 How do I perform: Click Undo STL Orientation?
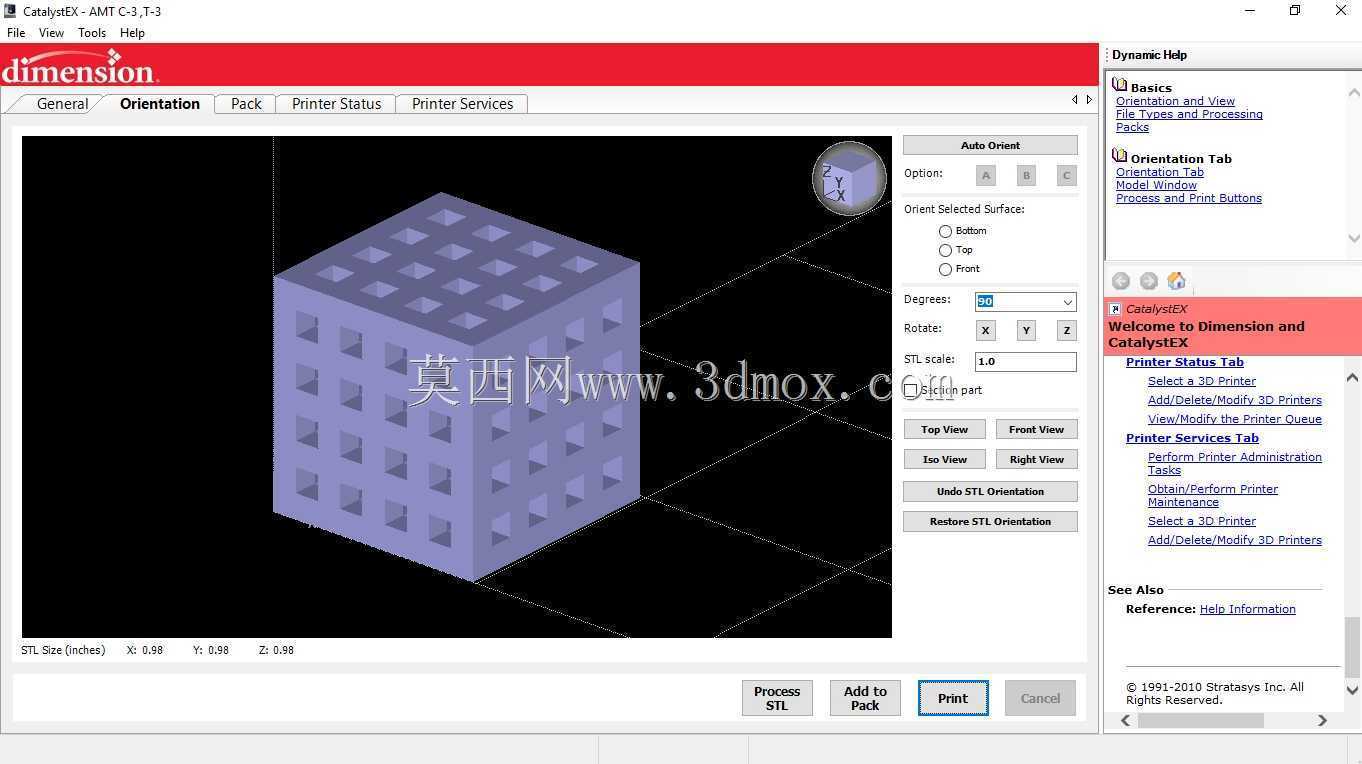pyautogui.click(x=990, y=491)
